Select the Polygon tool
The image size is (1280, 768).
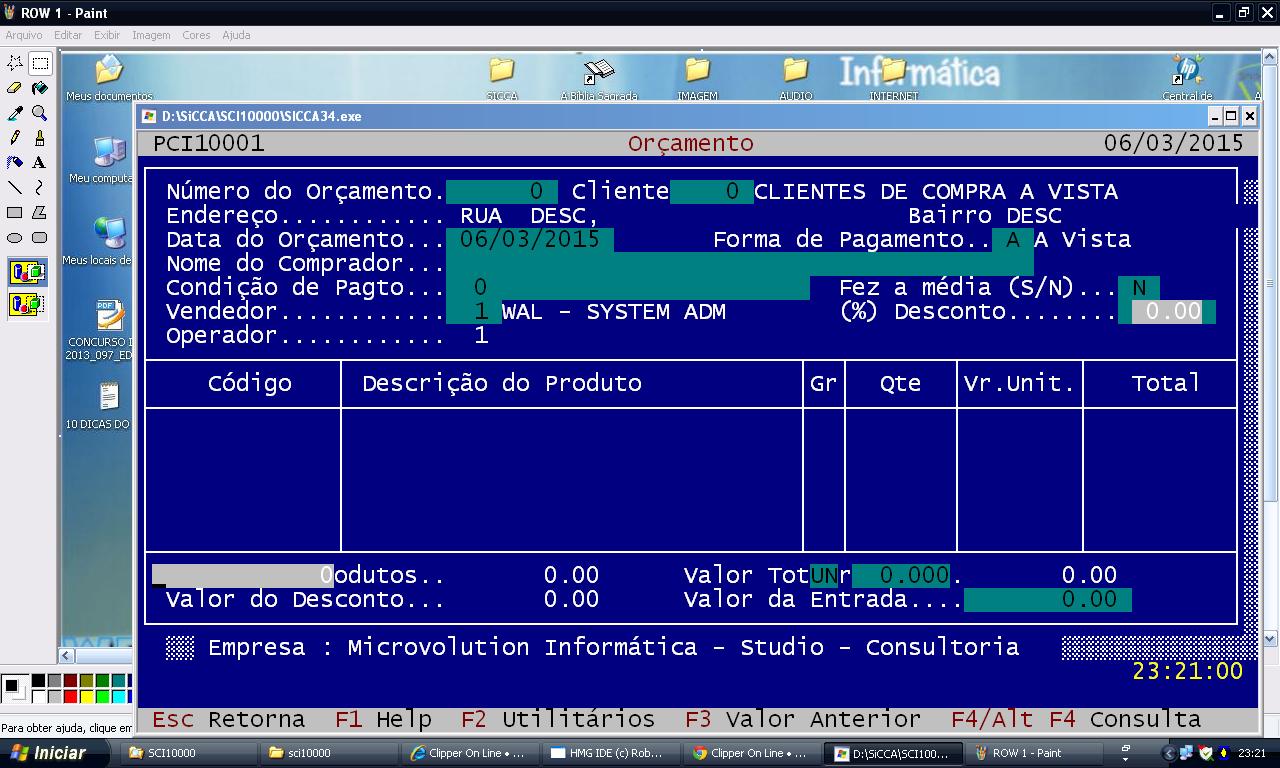[x=40, y=213]
